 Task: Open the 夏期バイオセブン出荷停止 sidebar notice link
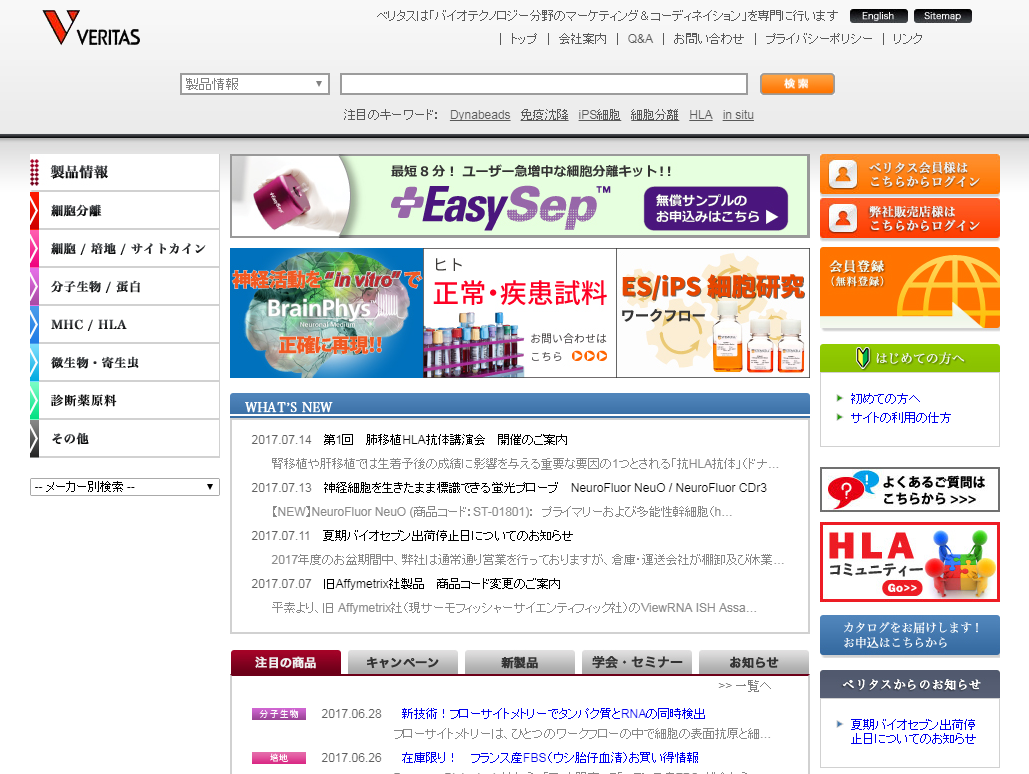[x=913, y=731]
